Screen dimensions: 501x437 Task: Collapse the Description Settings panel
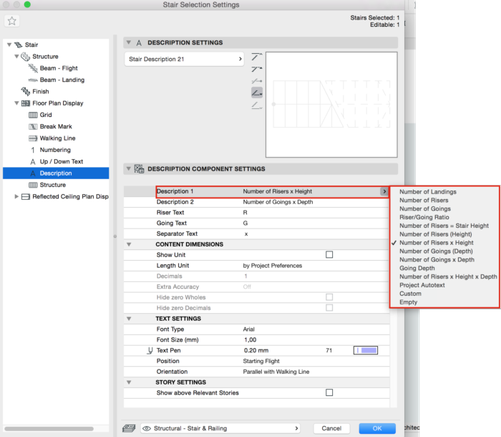pyautogui.click(x=128, y=42)
